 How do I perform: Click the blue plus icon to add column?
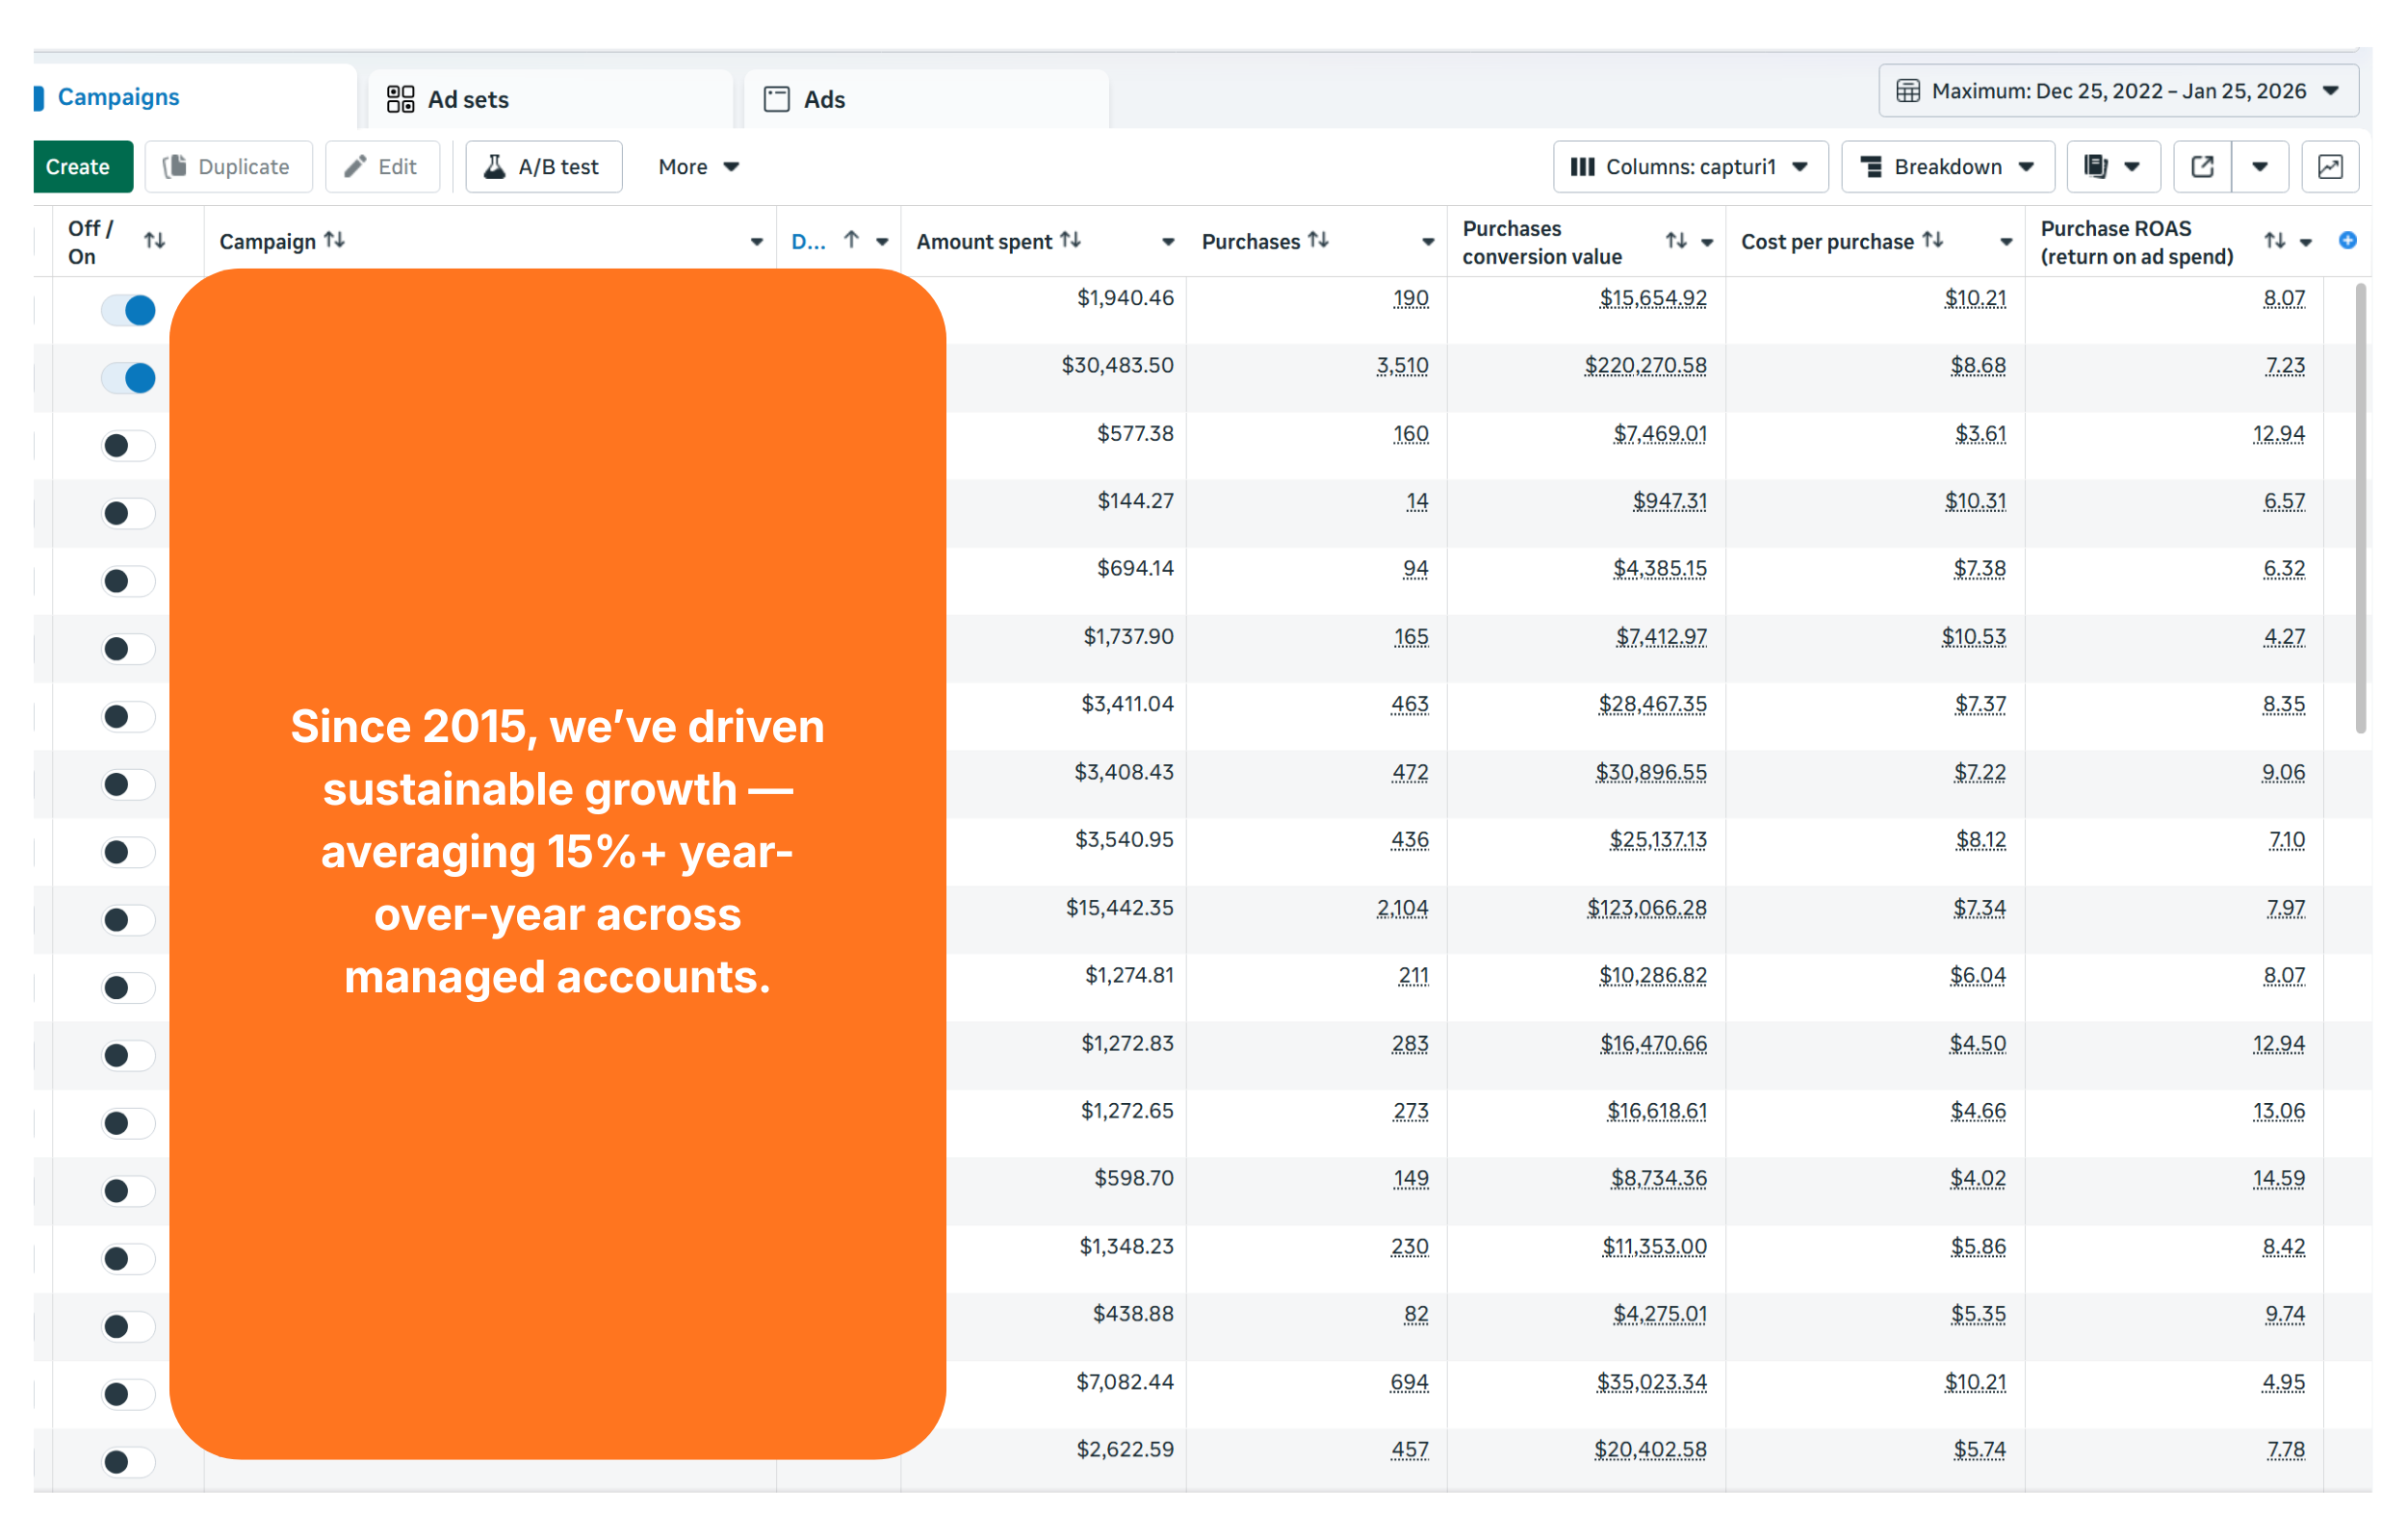(x=2347, y=240)
